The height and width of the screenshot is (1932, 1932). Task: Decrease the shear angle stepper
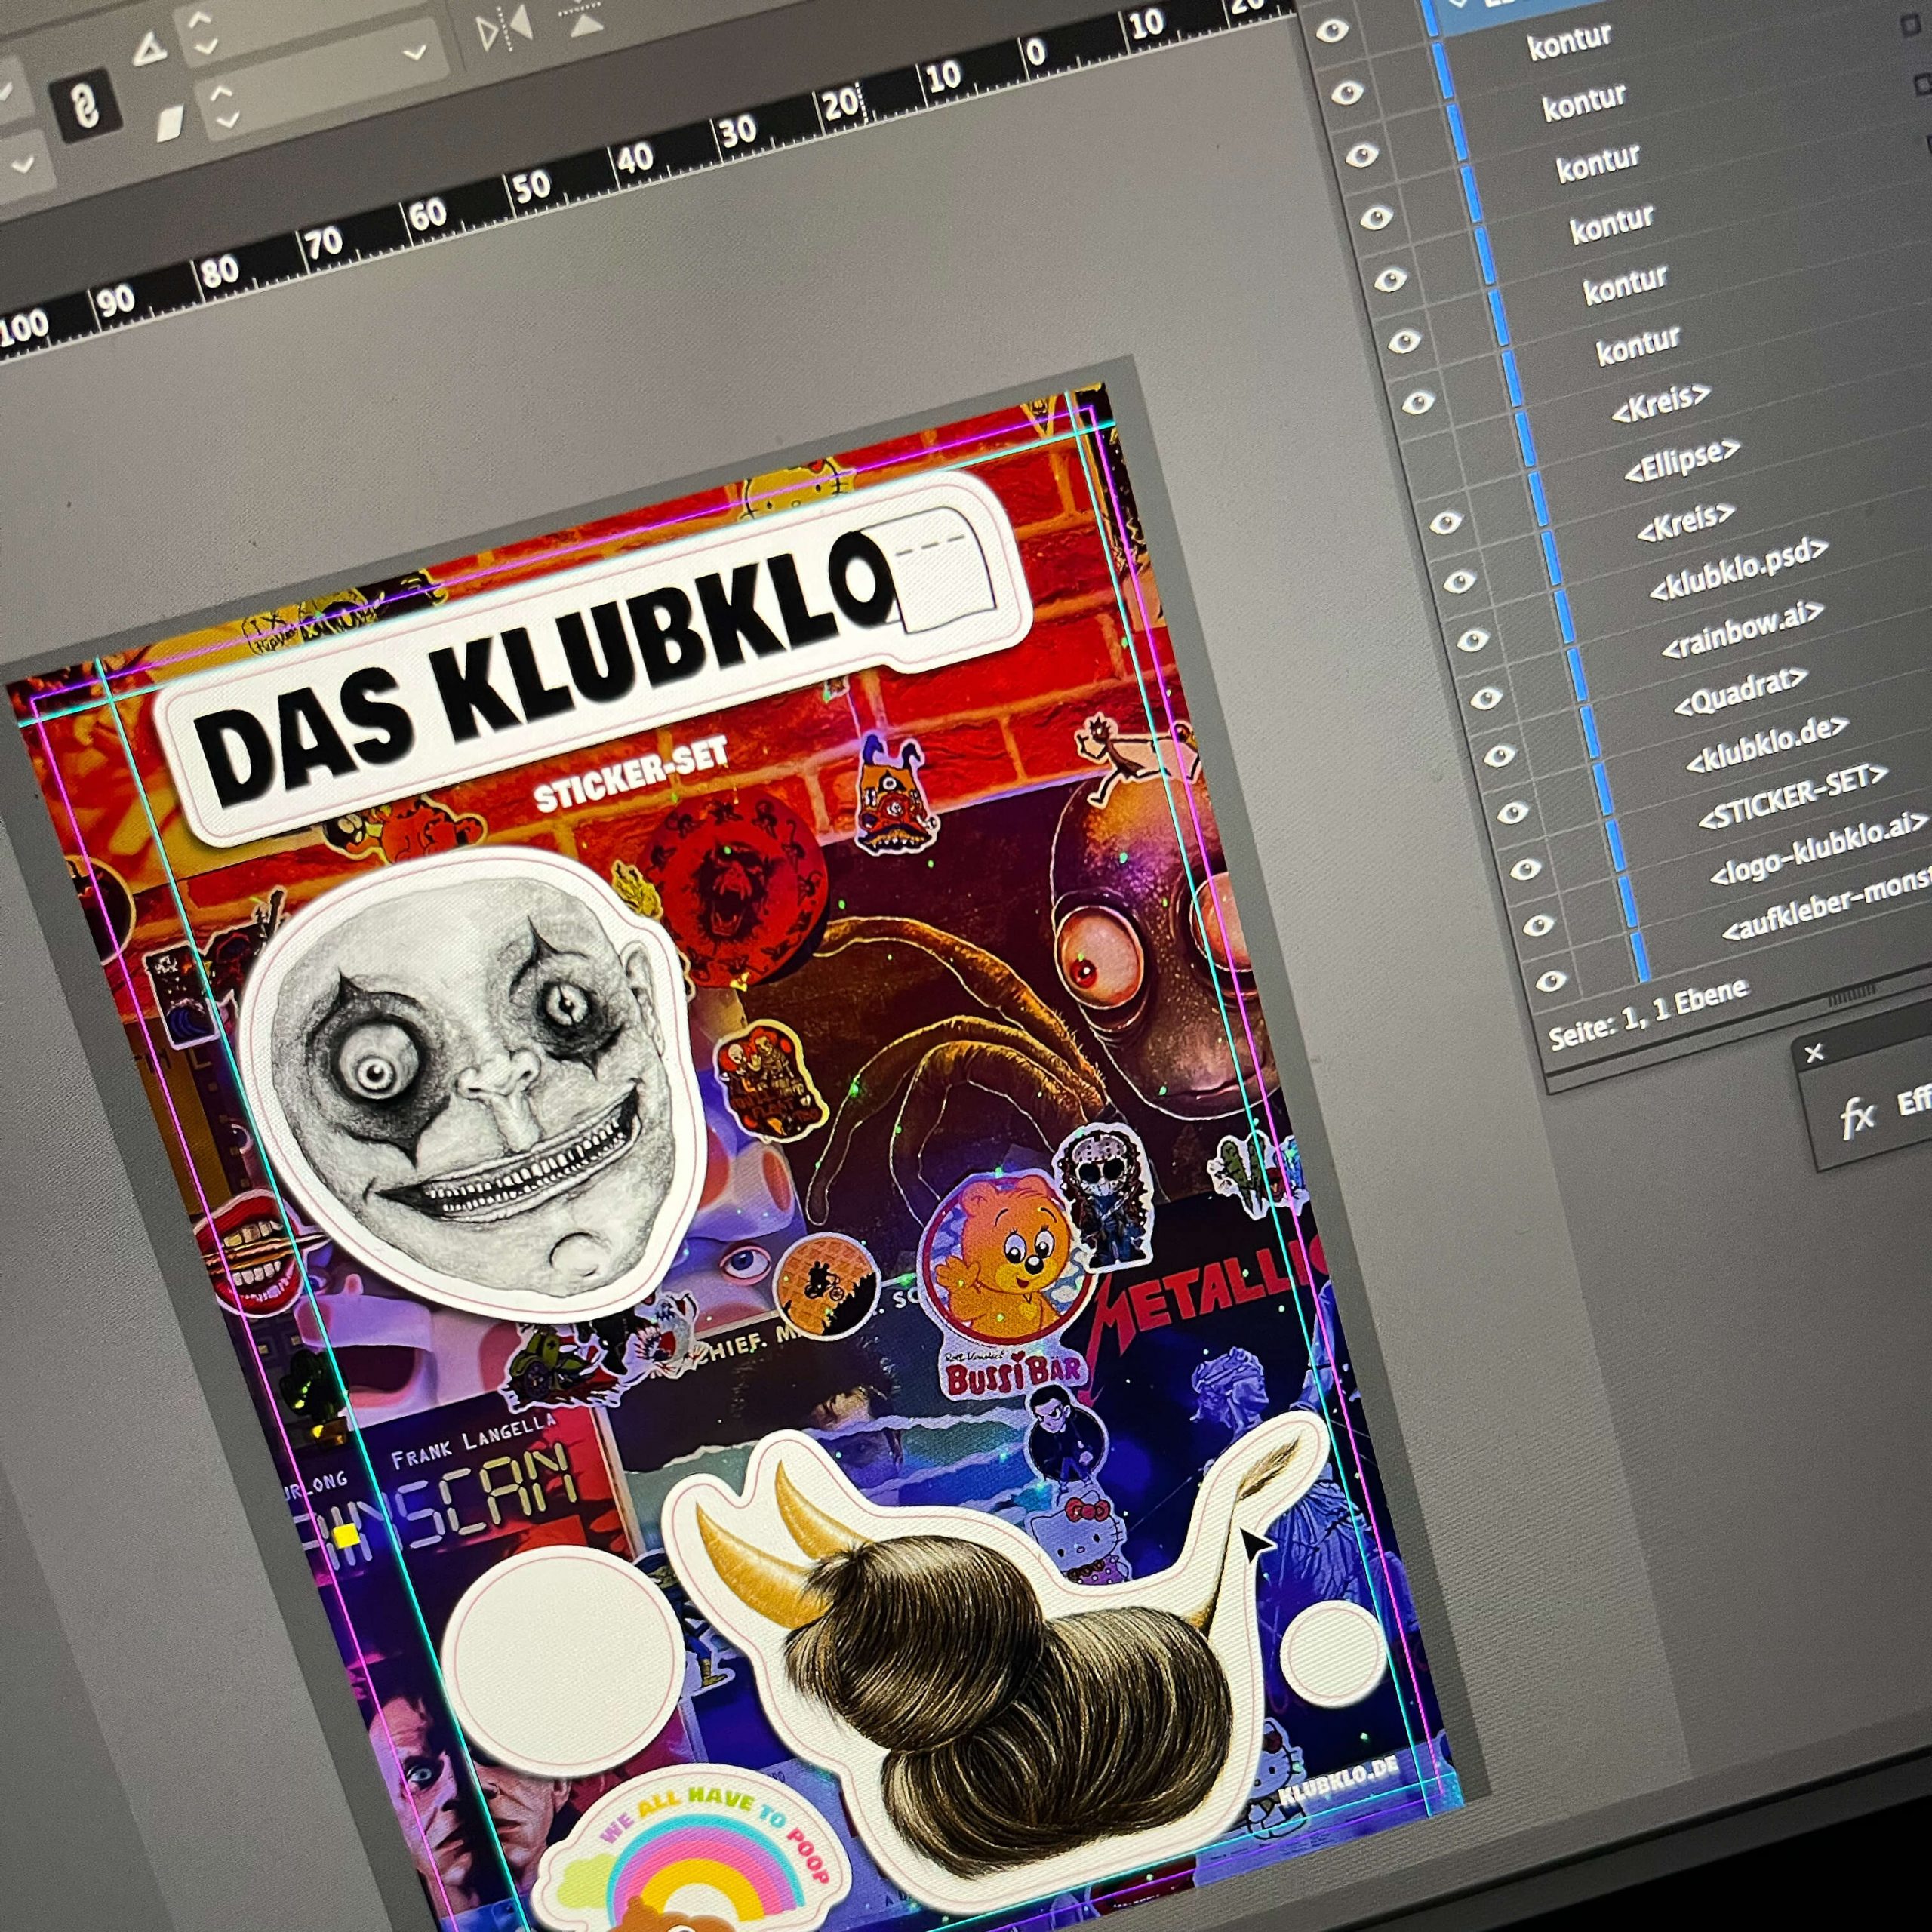pos(228,120)
